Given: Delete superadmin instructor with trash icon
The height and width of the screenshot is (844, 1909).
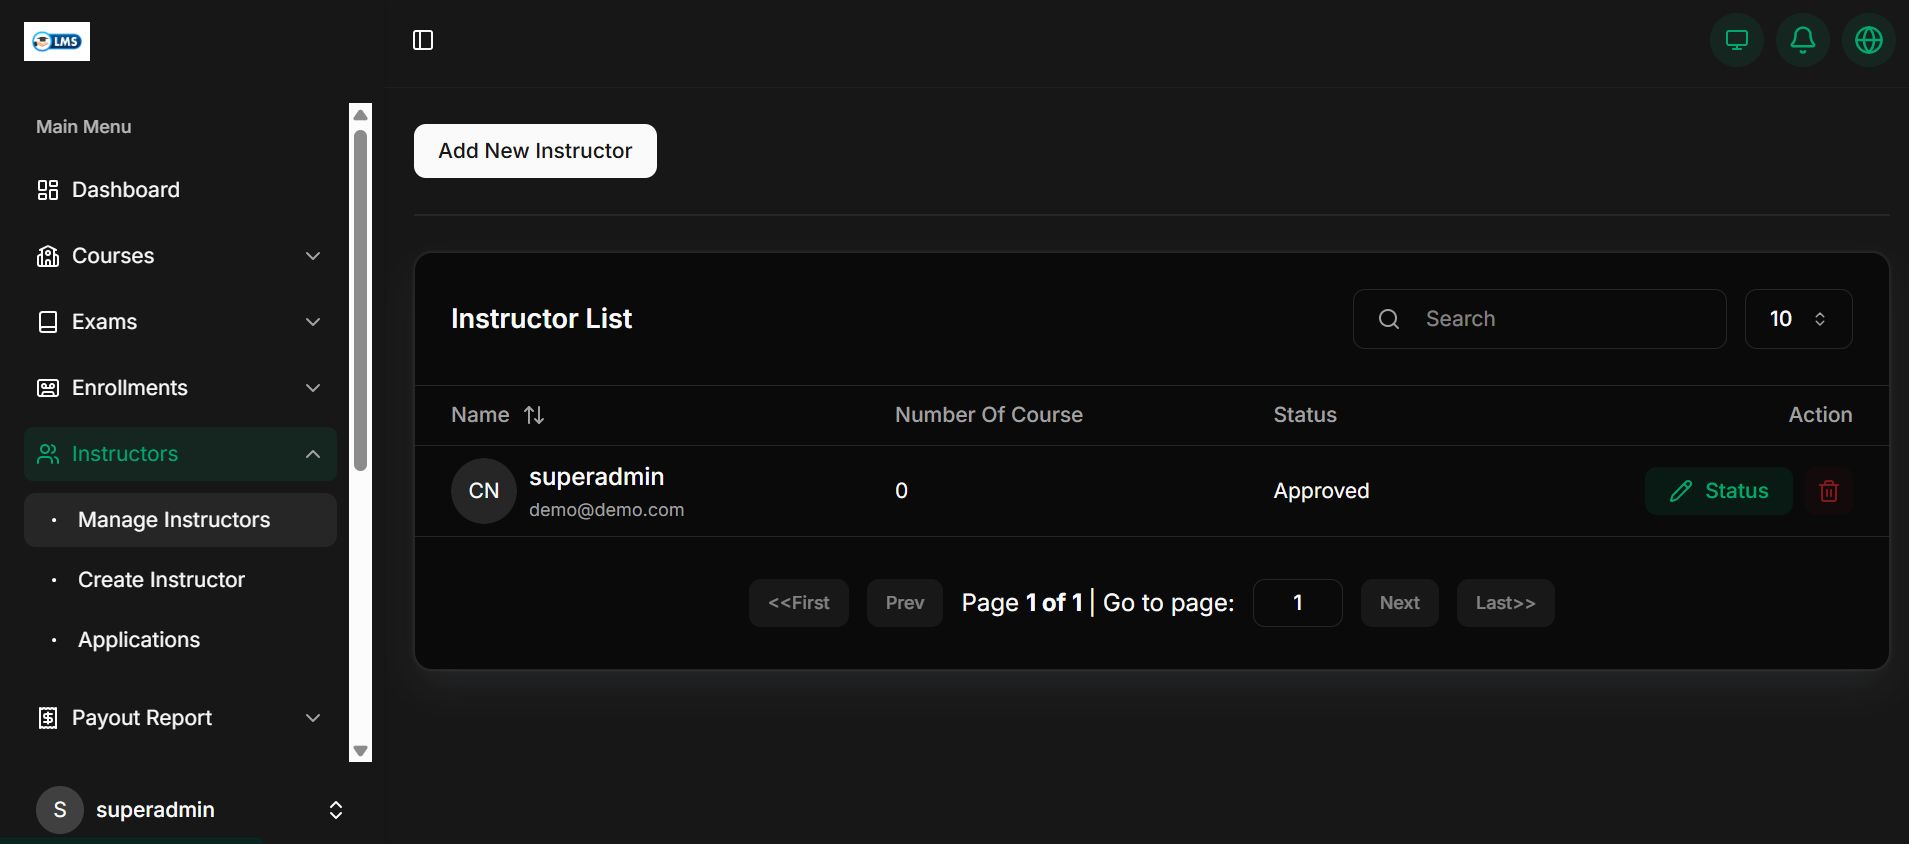Looking at the screenshot, I should pos(1829,491).
